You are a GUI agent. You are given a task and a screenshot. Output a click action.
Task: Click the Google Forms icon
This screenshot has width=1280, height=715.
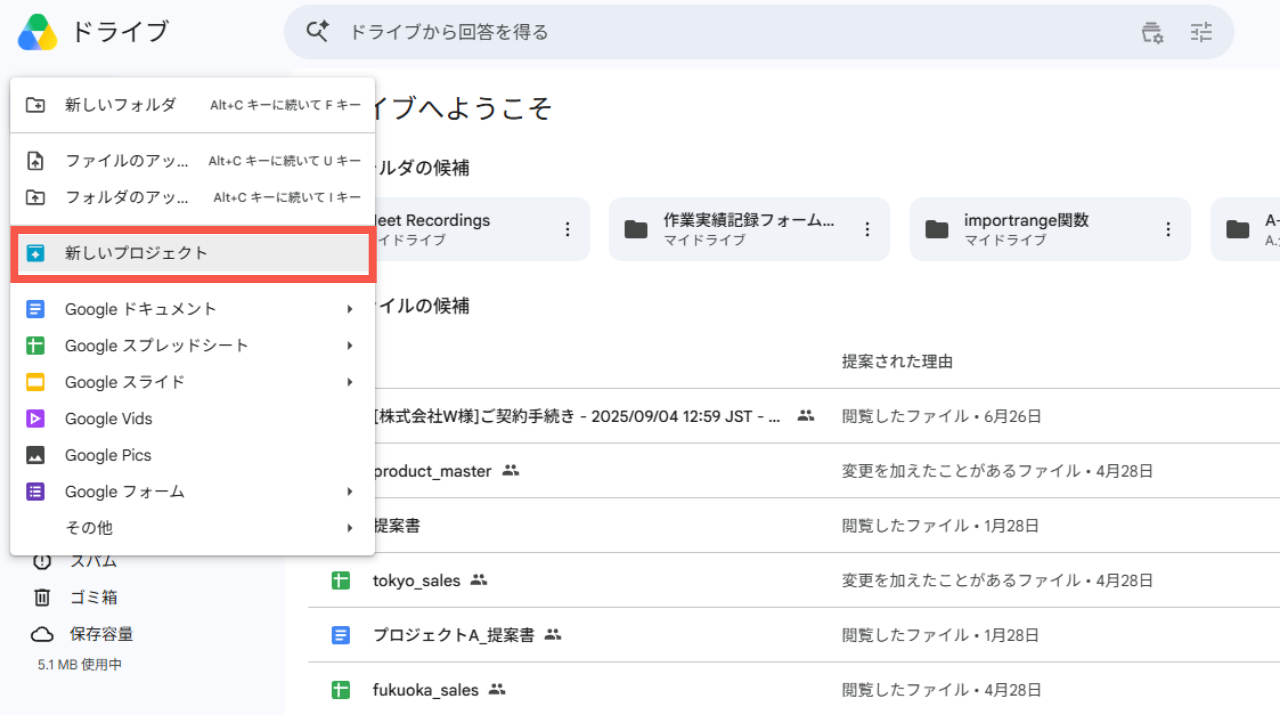tap(35, 491)
